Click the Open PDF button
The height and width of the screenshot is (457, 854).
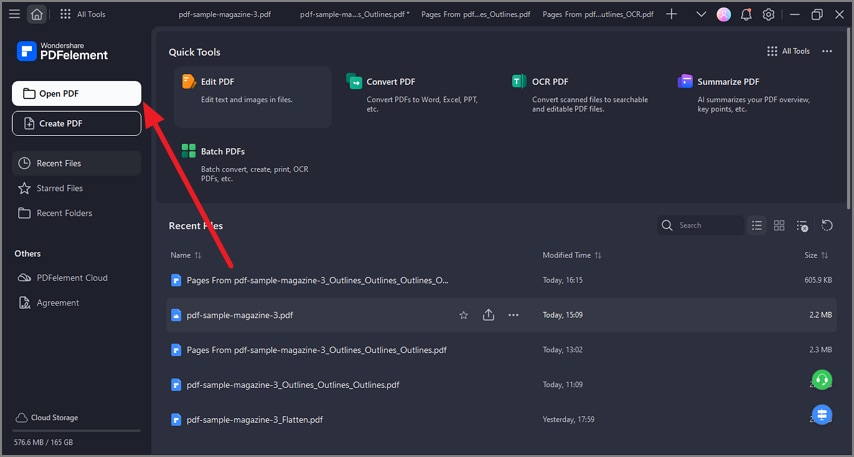click(x=76, y=94)
